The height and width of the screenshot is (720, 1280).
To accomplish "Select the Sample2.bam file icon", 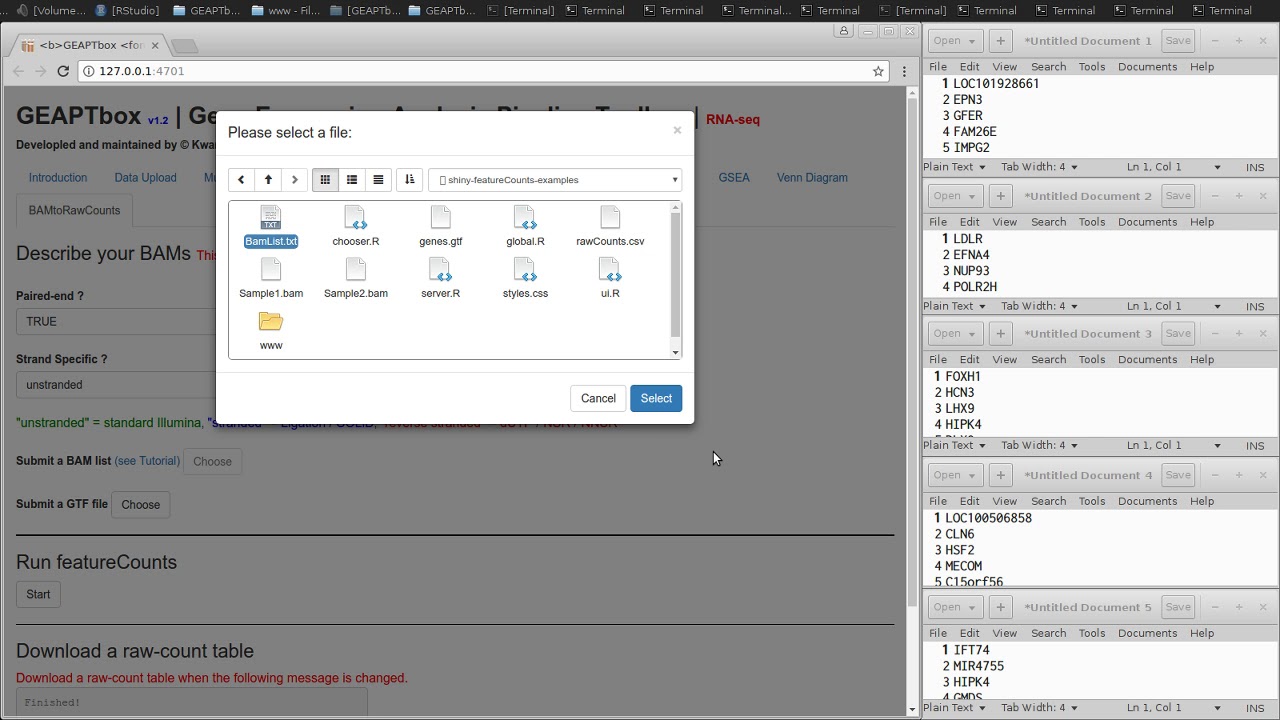I will (x=356, y=269).
